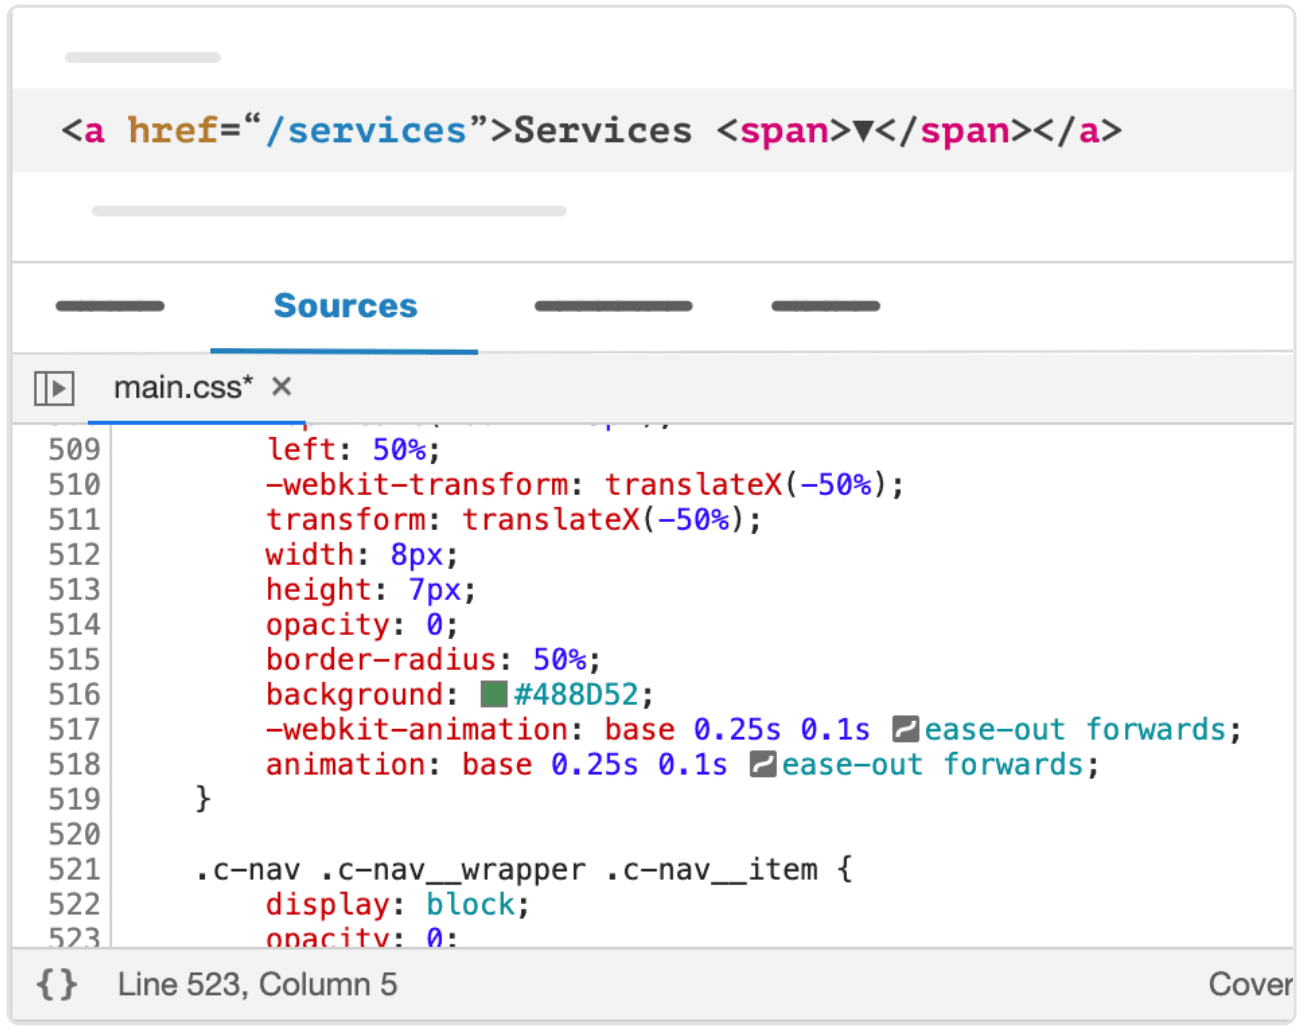Select the placeholder tab right of Sources
This screenshot has height=1036, width=1310.
click(x=613, y=306)
